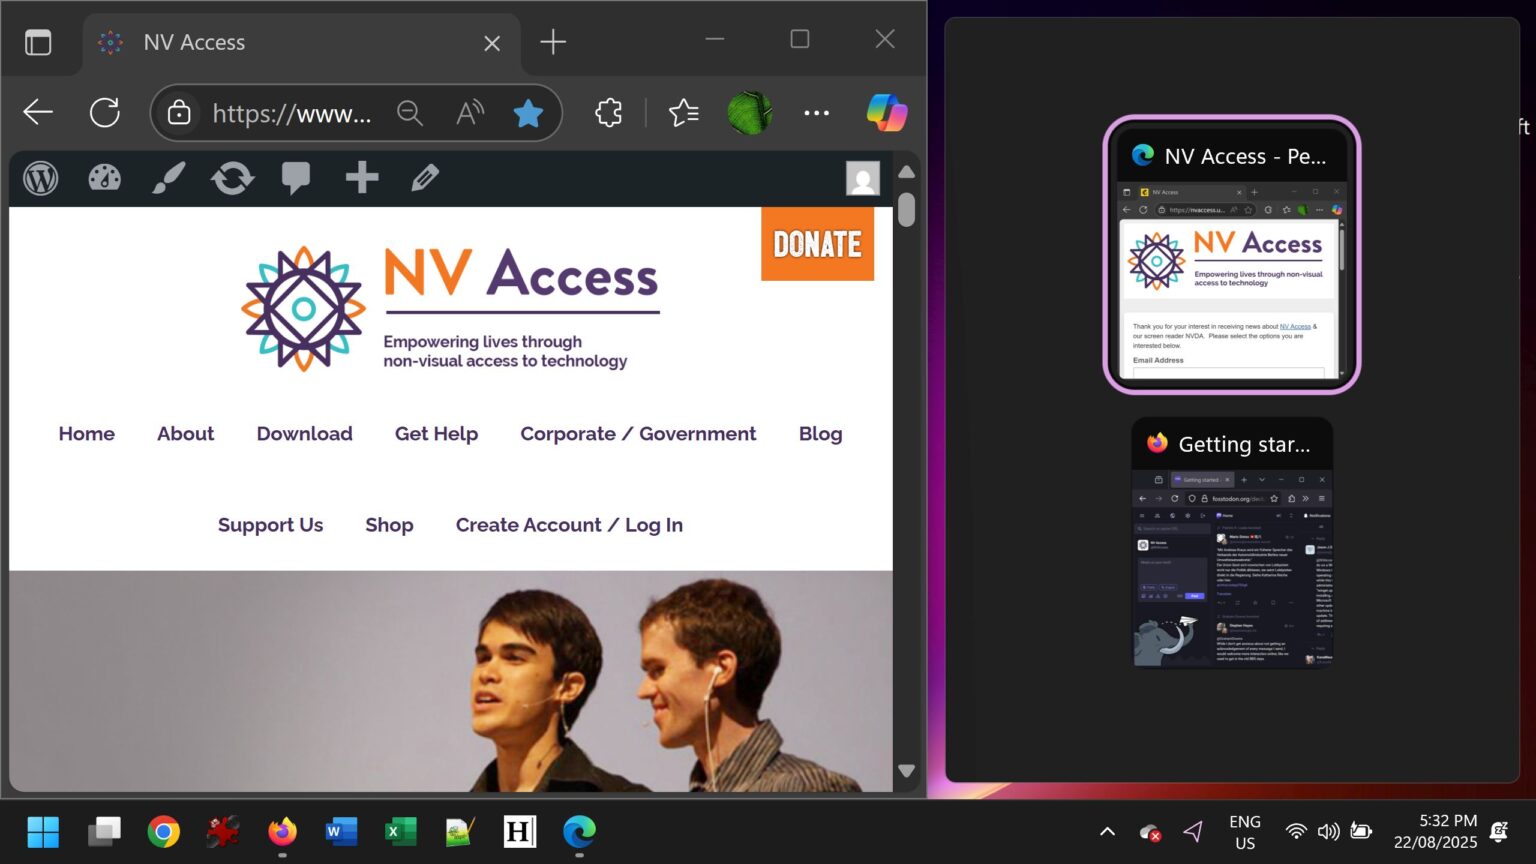The image size is (1536, 864).
Task: Open the WordPress dashboard gauge icon
Action: [104, 178]
